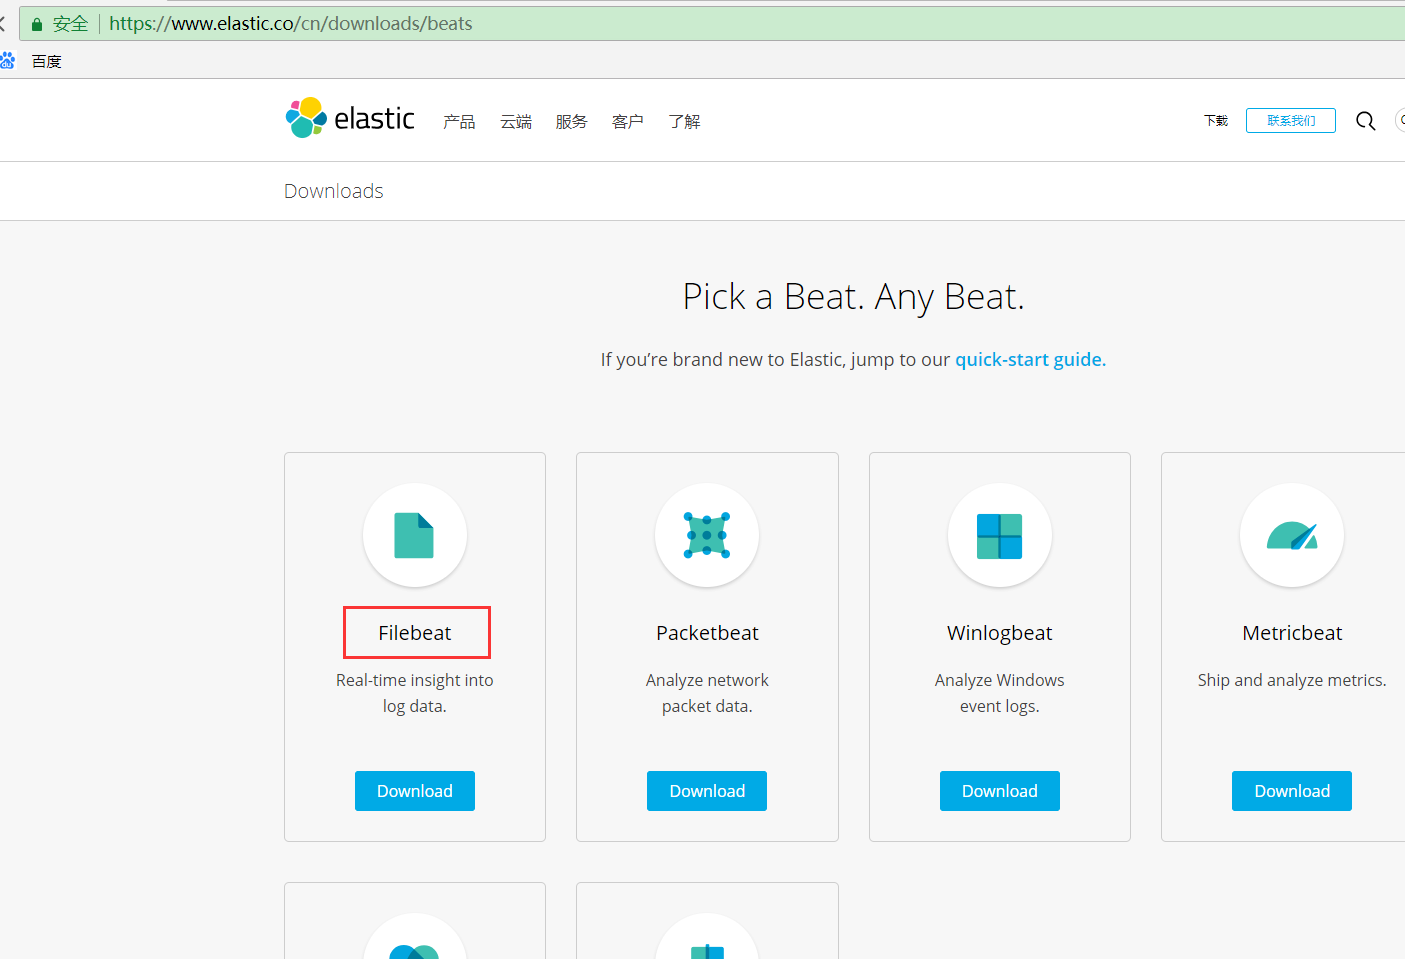Open the 客户 menu
The width and height of the screenshot is (1405, 959).
628,122
